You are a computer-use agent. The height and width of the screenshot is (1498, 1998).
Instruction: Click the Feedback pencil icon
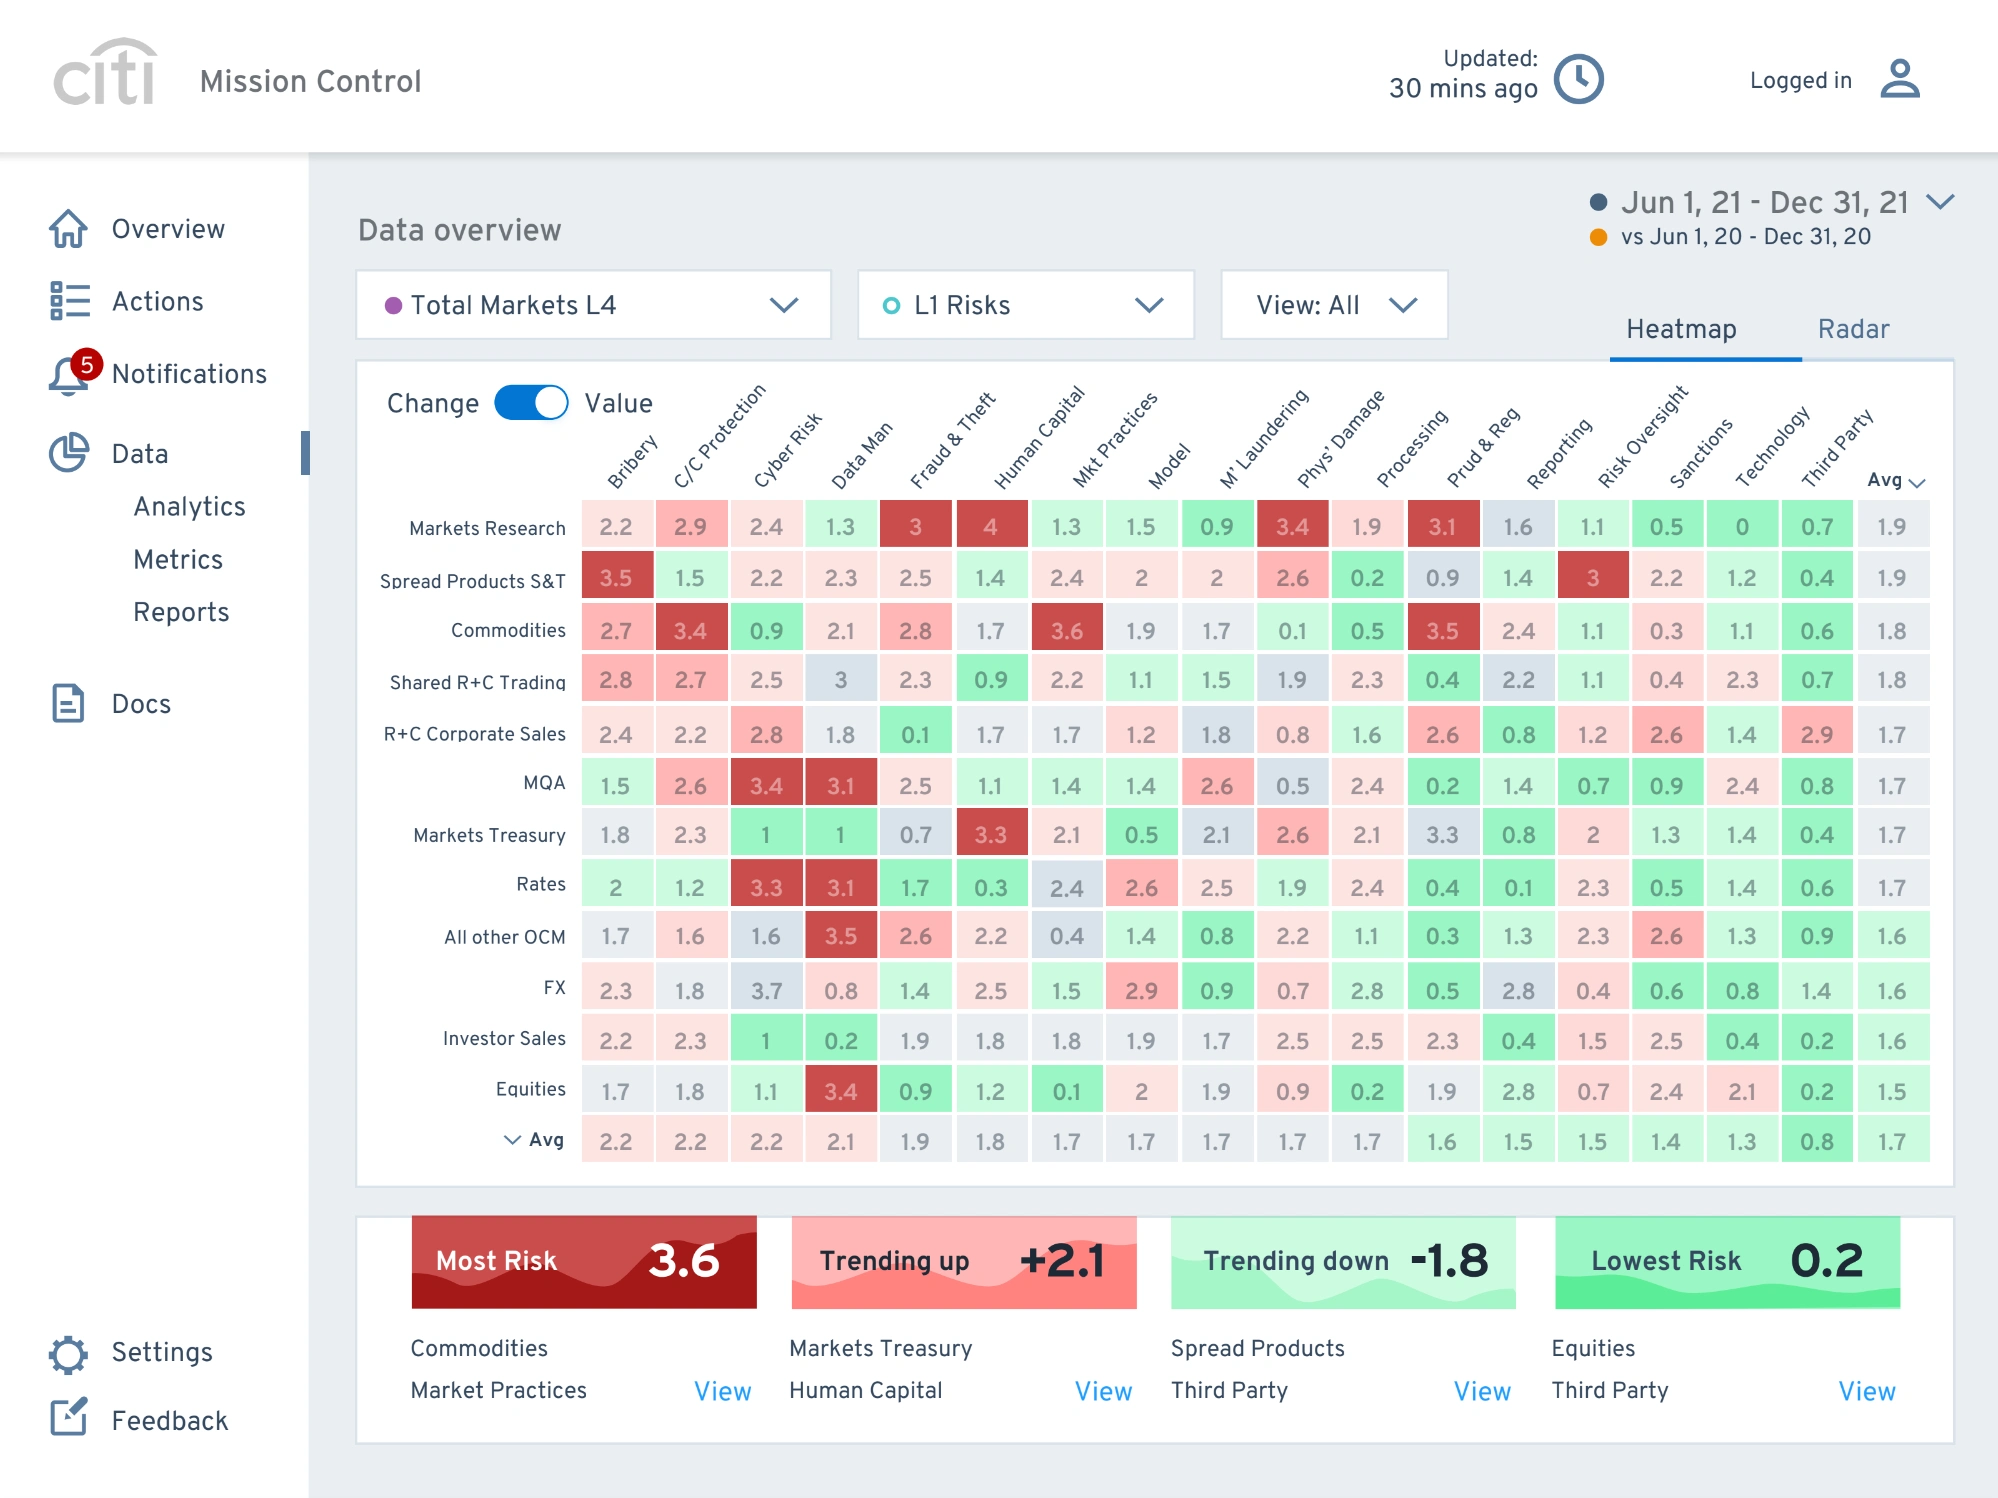[x=69, y=1417]
